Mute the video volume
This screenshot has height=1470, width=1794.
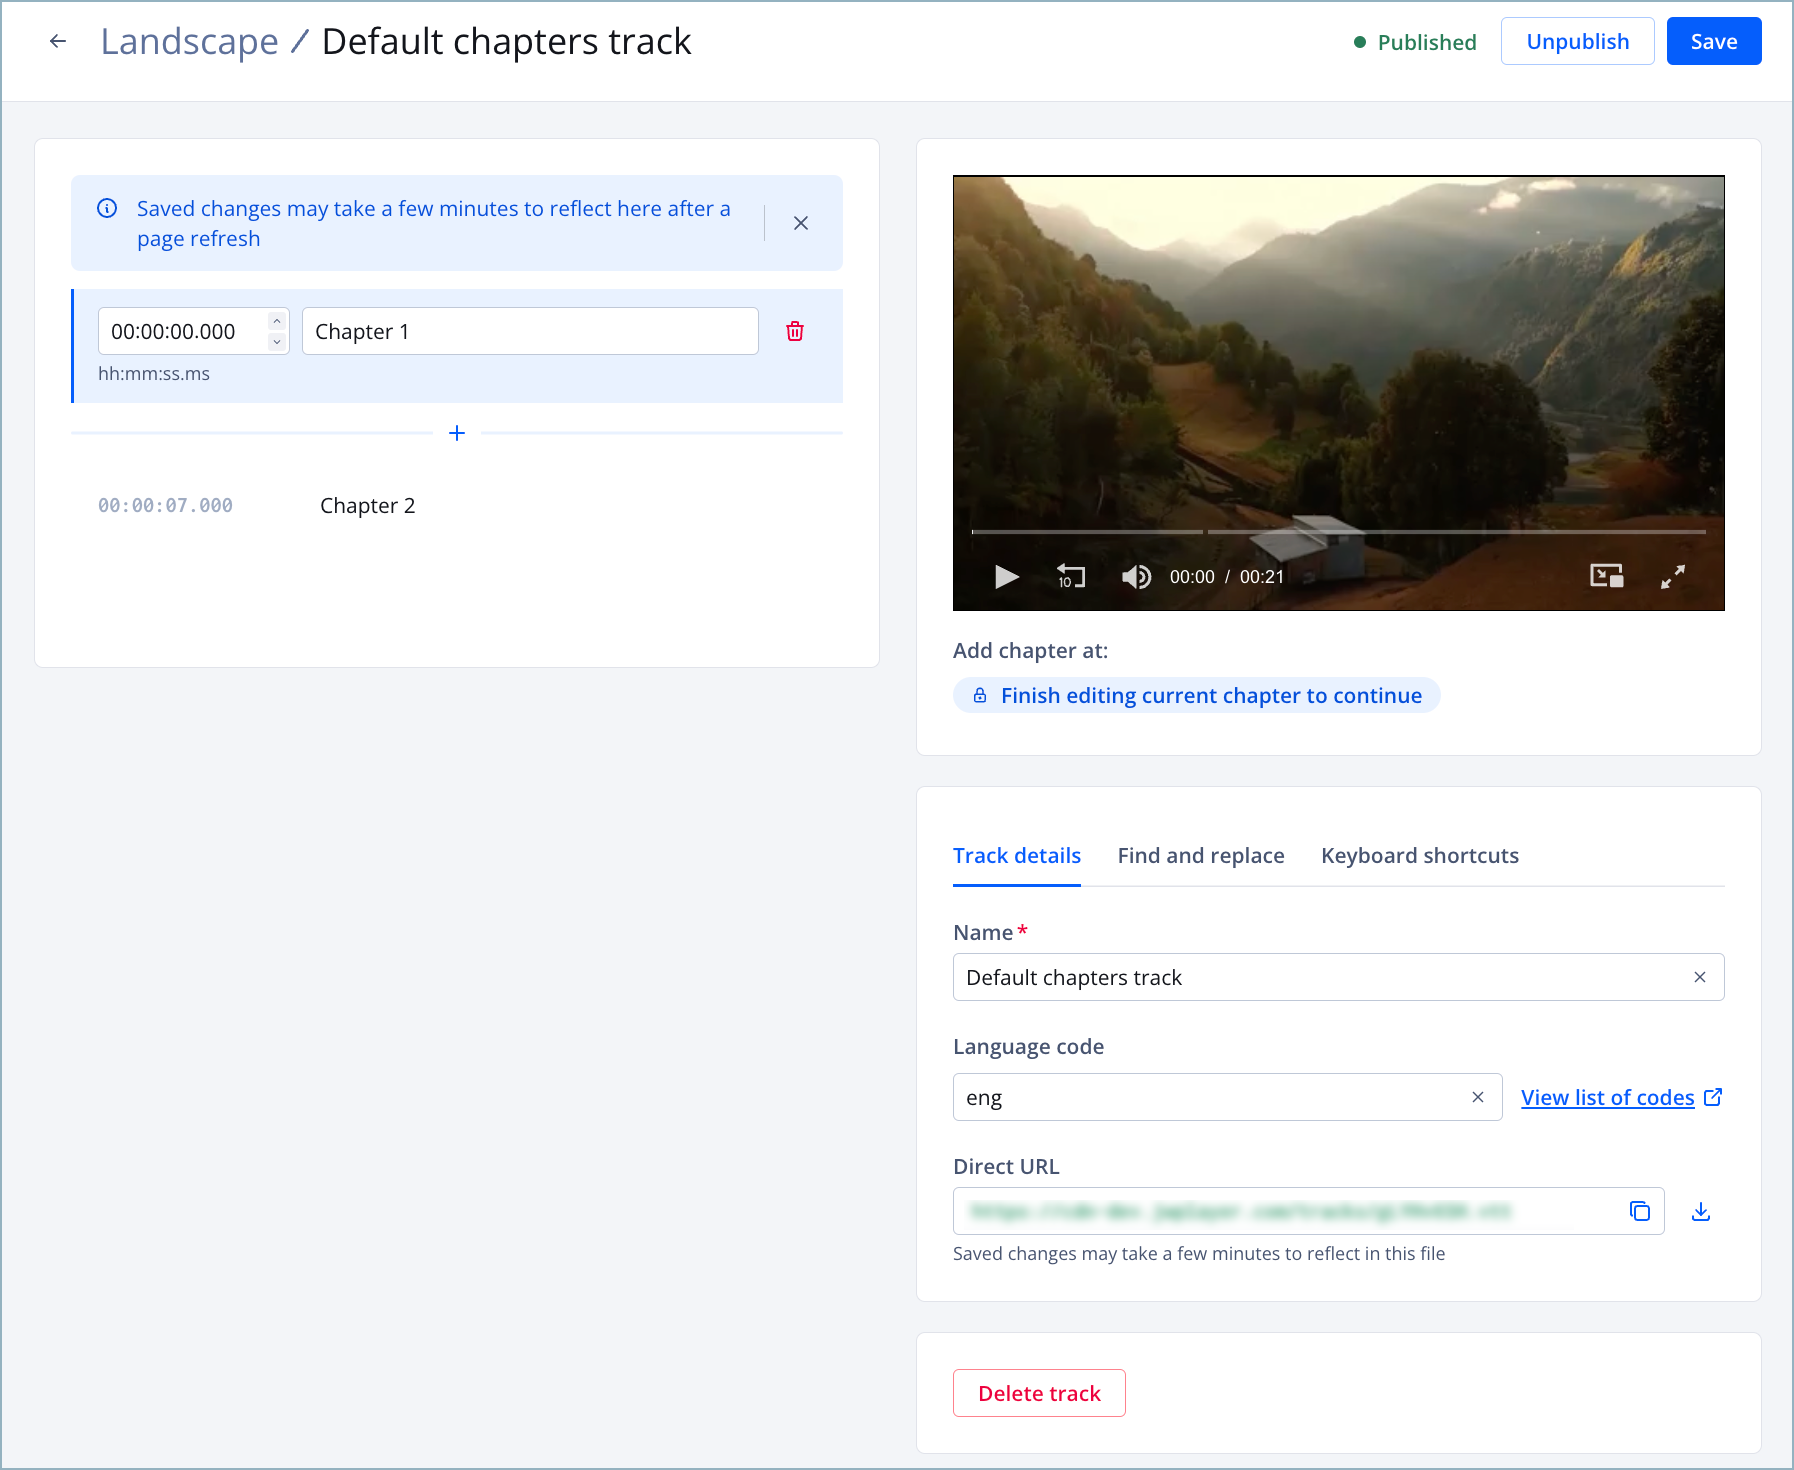(1136, 577)
